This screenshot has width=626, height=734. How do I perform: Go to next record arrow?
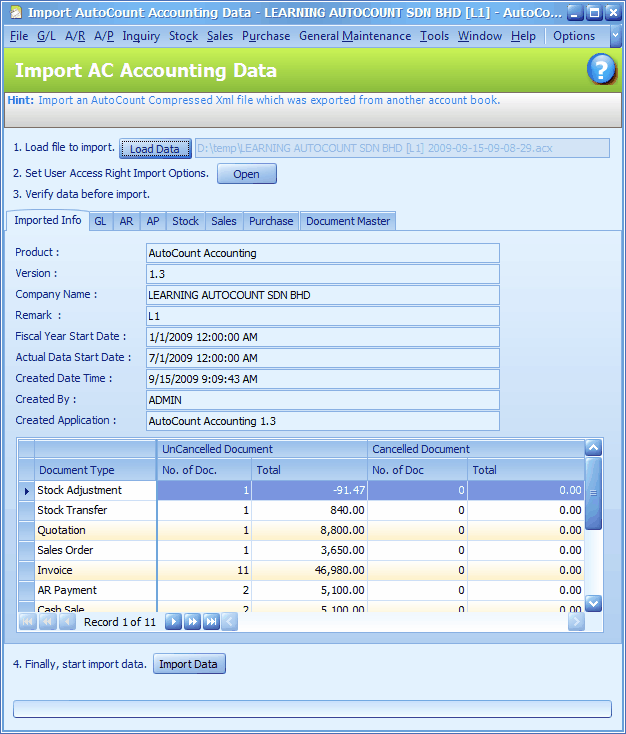click(x=173, y=622)
